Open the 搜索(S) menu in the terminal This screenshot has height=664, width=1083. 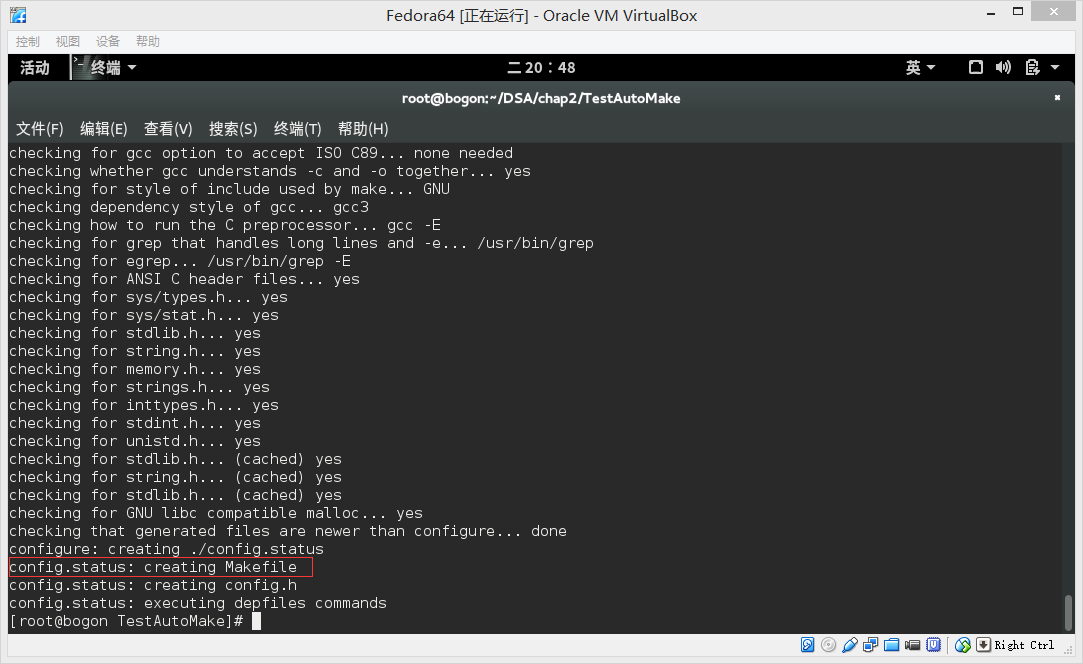[x=233, y=129]
